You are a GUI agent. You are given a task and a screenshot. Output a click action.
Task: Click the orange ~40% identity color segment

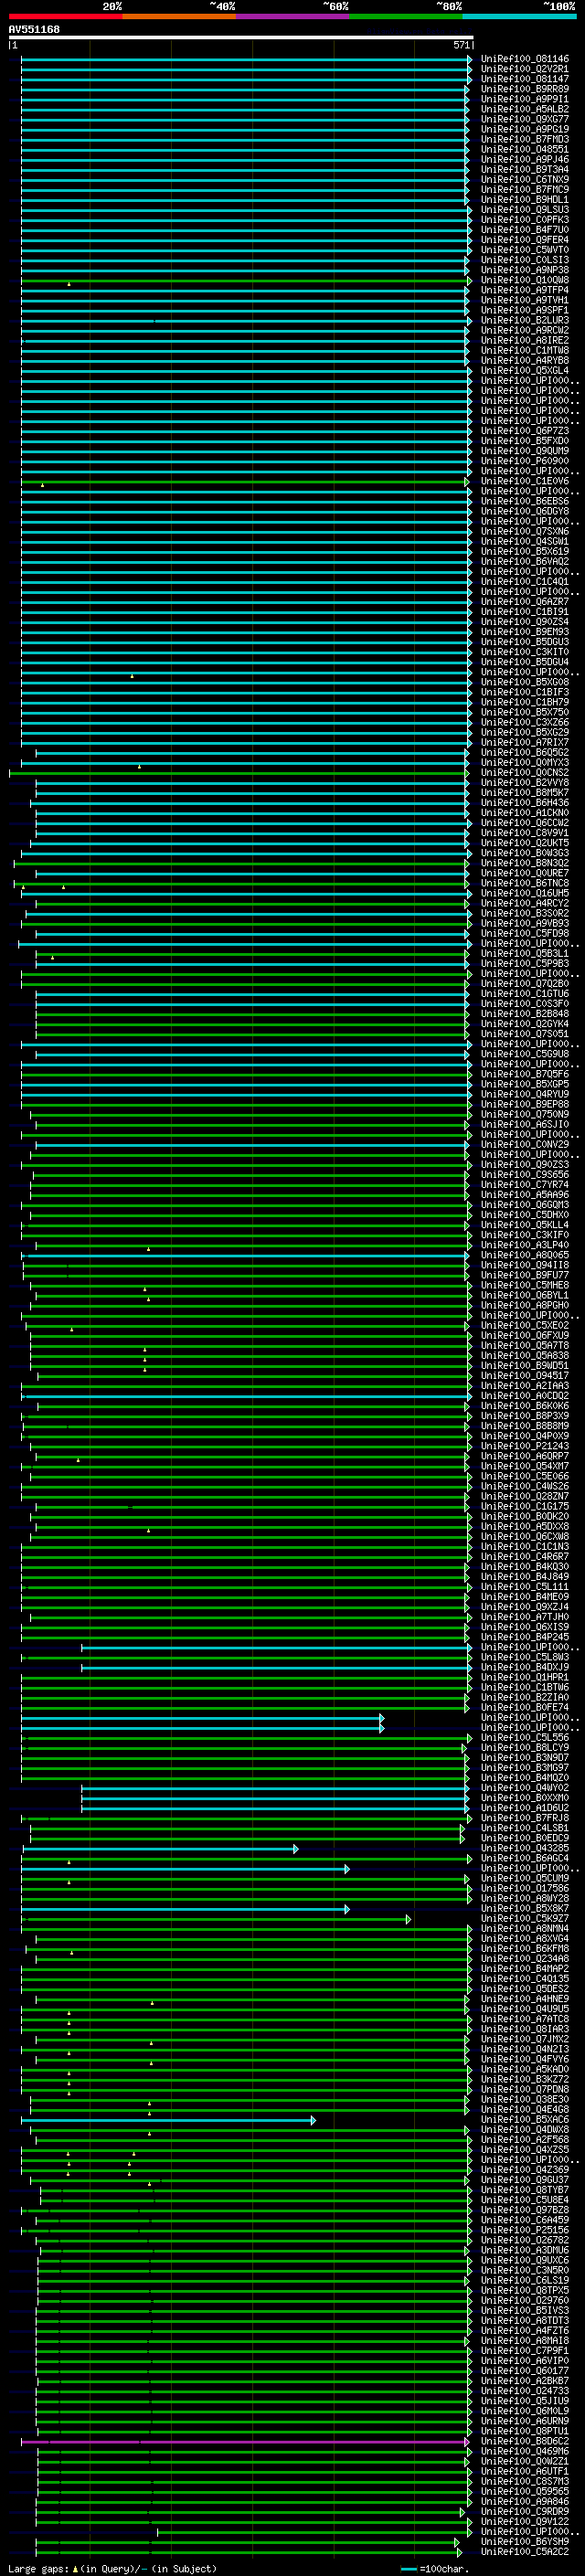pos(179,16)
